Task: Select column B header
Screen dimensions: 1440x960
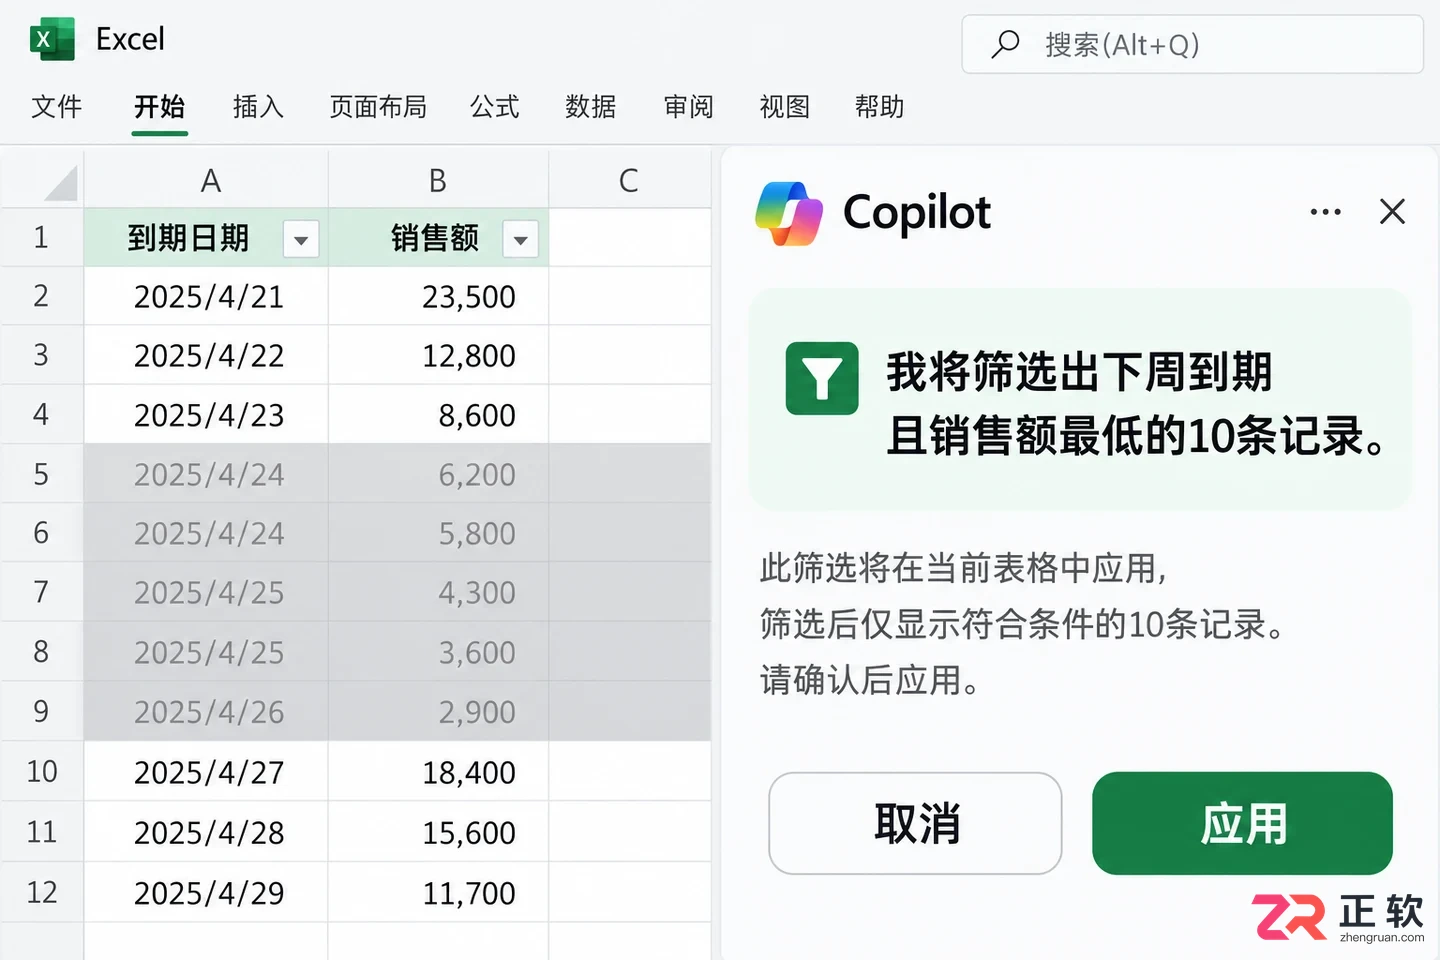Action: [438, 180]
